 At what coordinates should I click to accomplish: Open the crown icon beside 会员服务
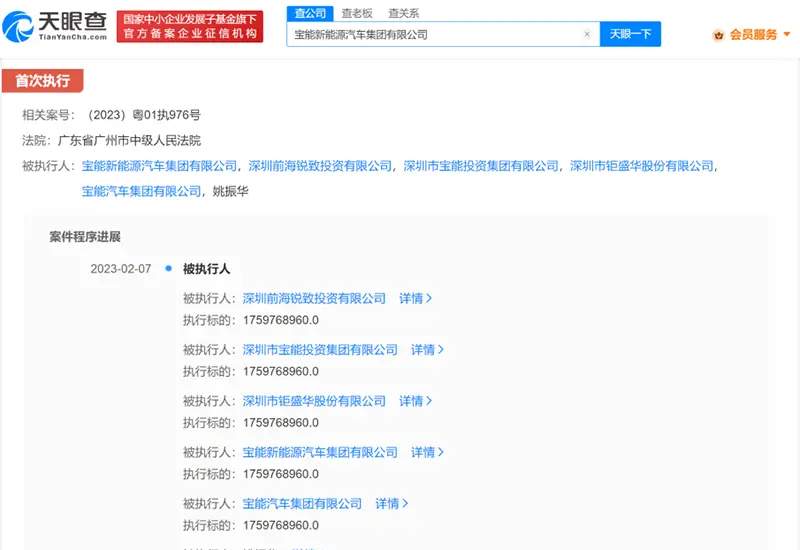718,35
